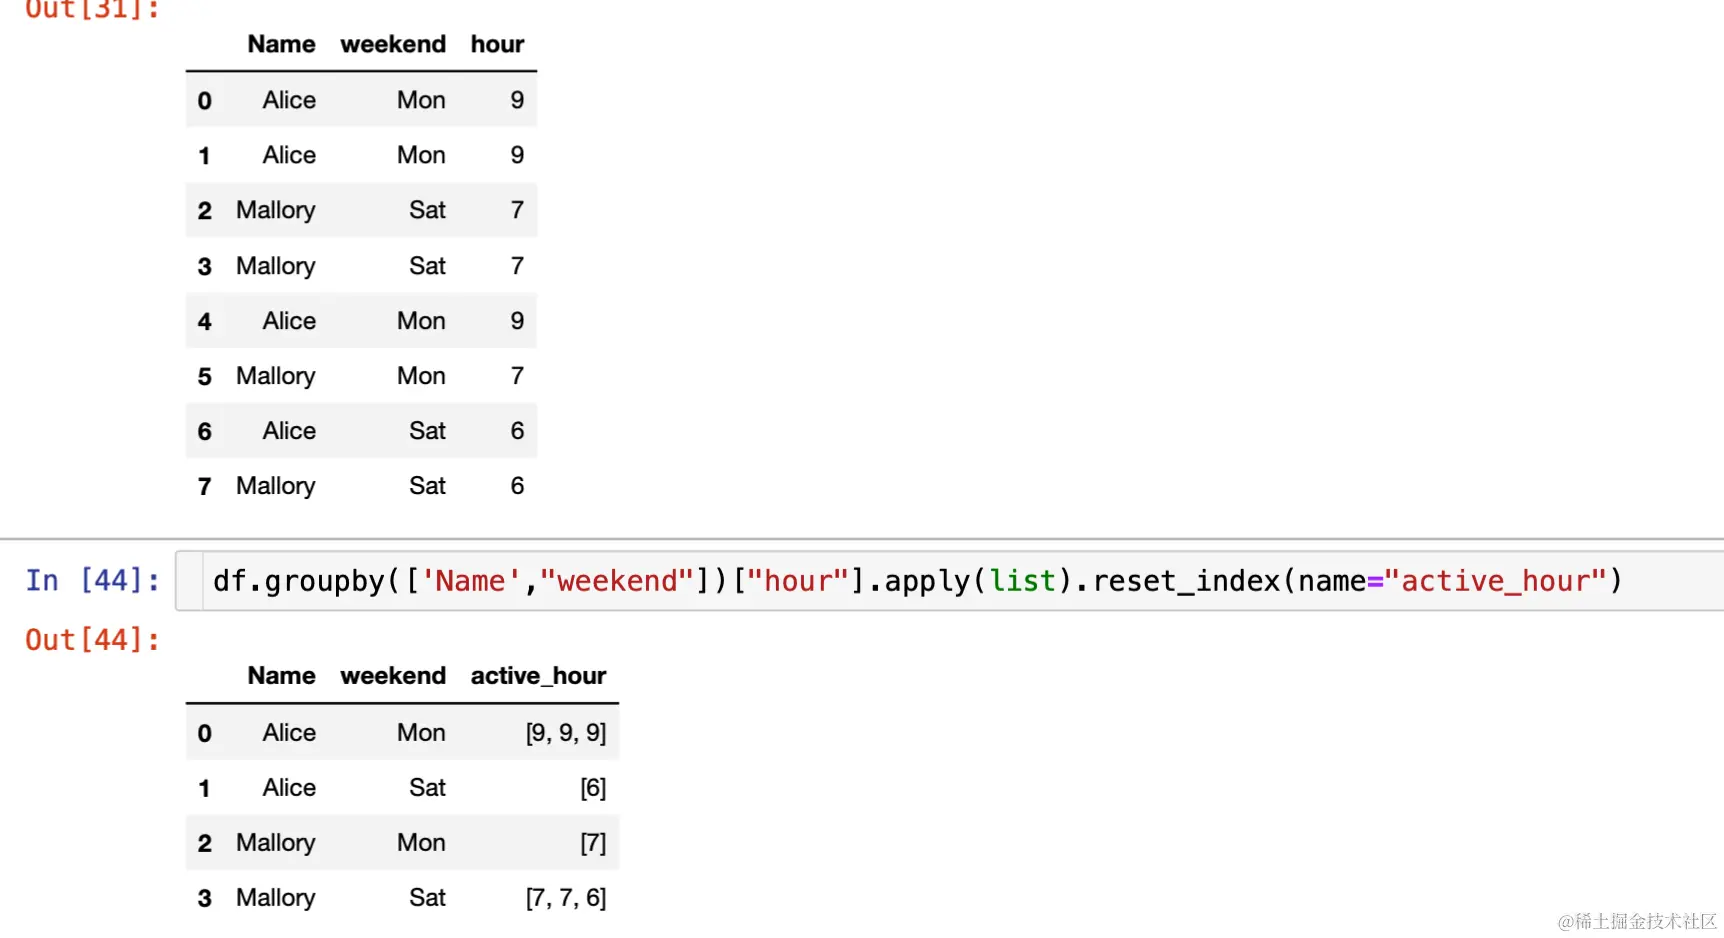Click the 'Name' header in top table
The height and width of the screenshot is (938, 1724).
pos(281,44)
